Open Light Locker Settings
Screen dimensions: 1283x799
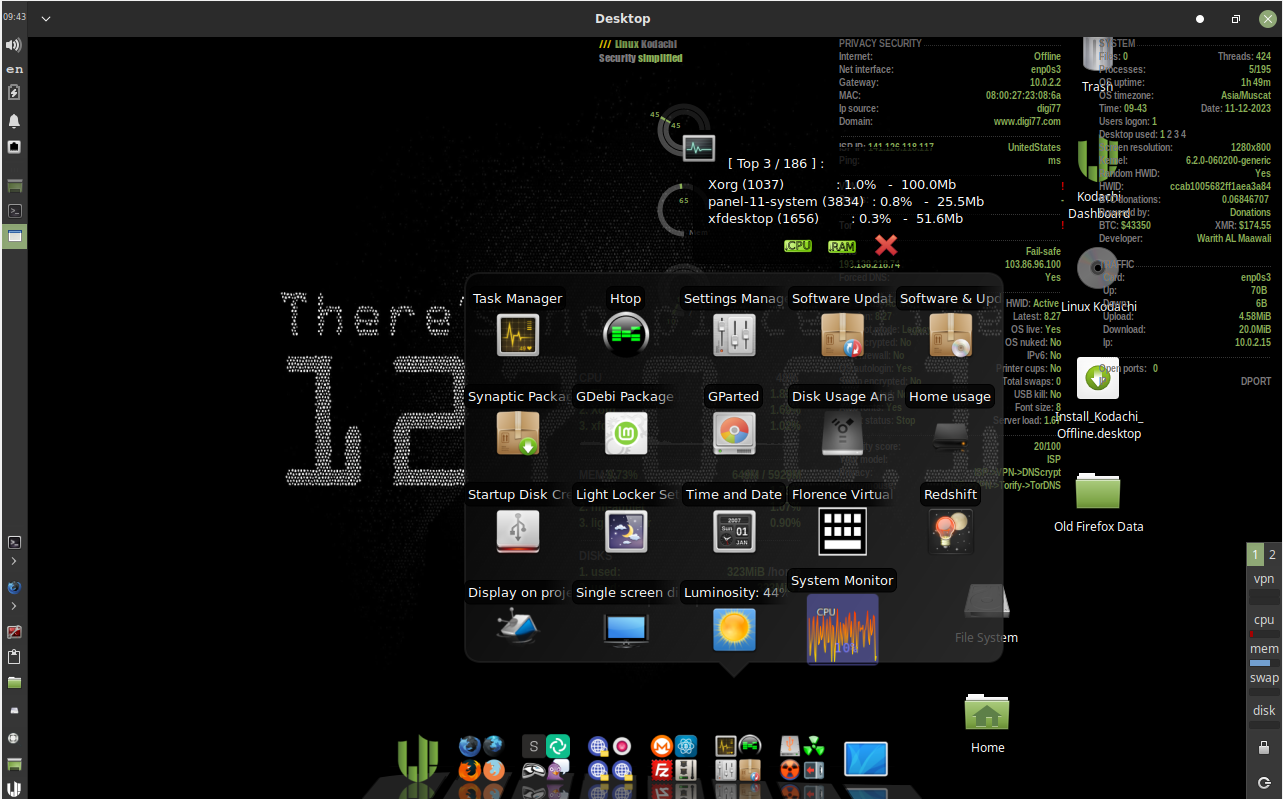(x=626, y=531)
